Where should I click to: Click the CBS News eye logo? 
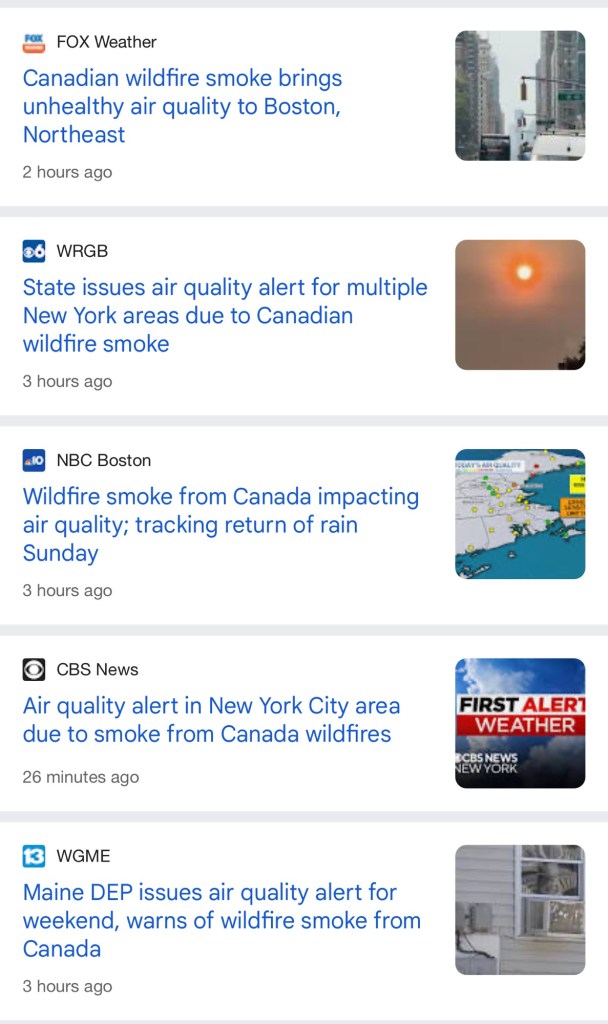[34, 669]
